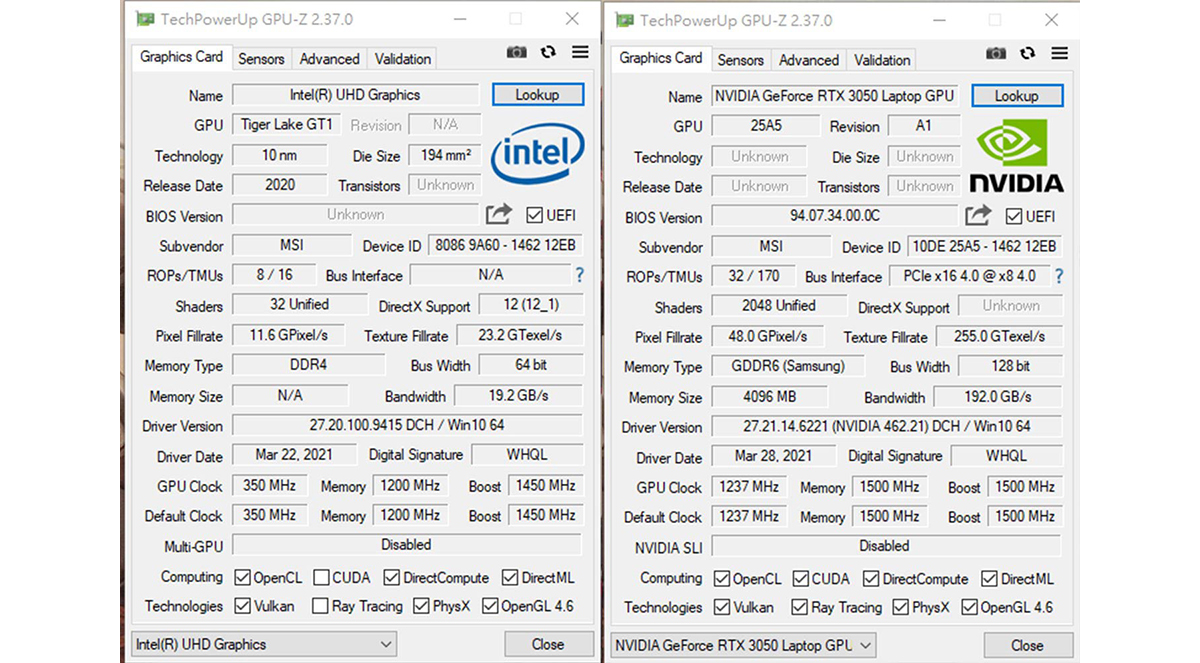Toggle Ray Tracing checkbox in NVIDIA window
This screenshot has width=1200, height=663.
(x=799, y=607)
